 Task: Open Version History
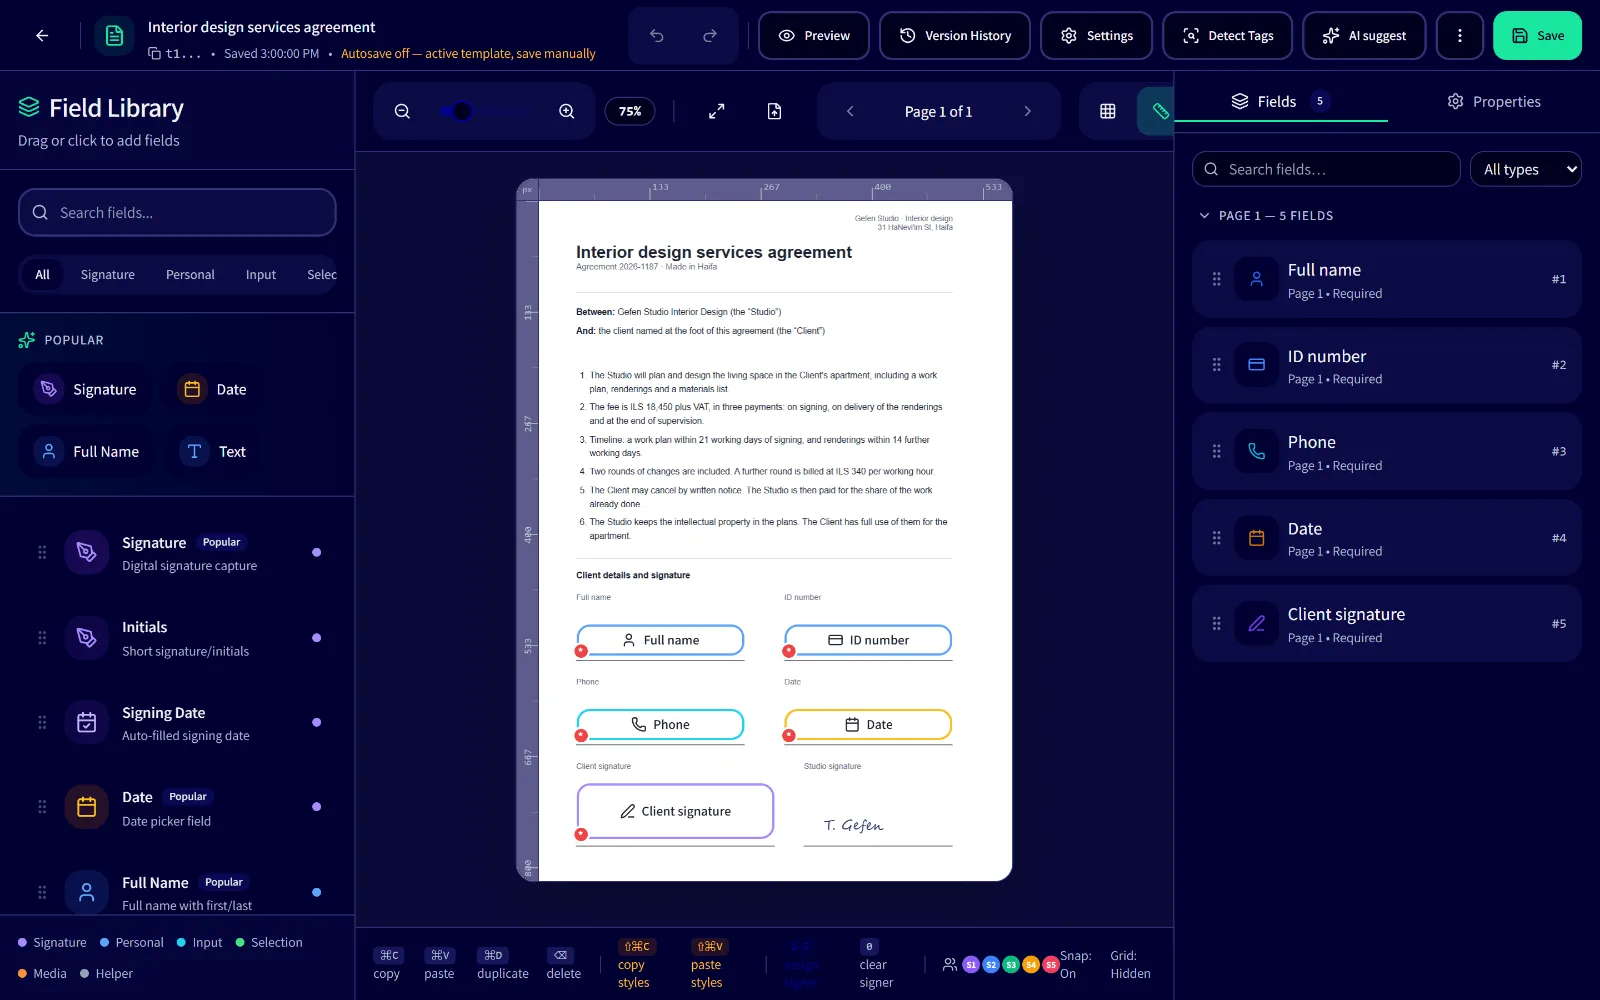click(955, 36)
